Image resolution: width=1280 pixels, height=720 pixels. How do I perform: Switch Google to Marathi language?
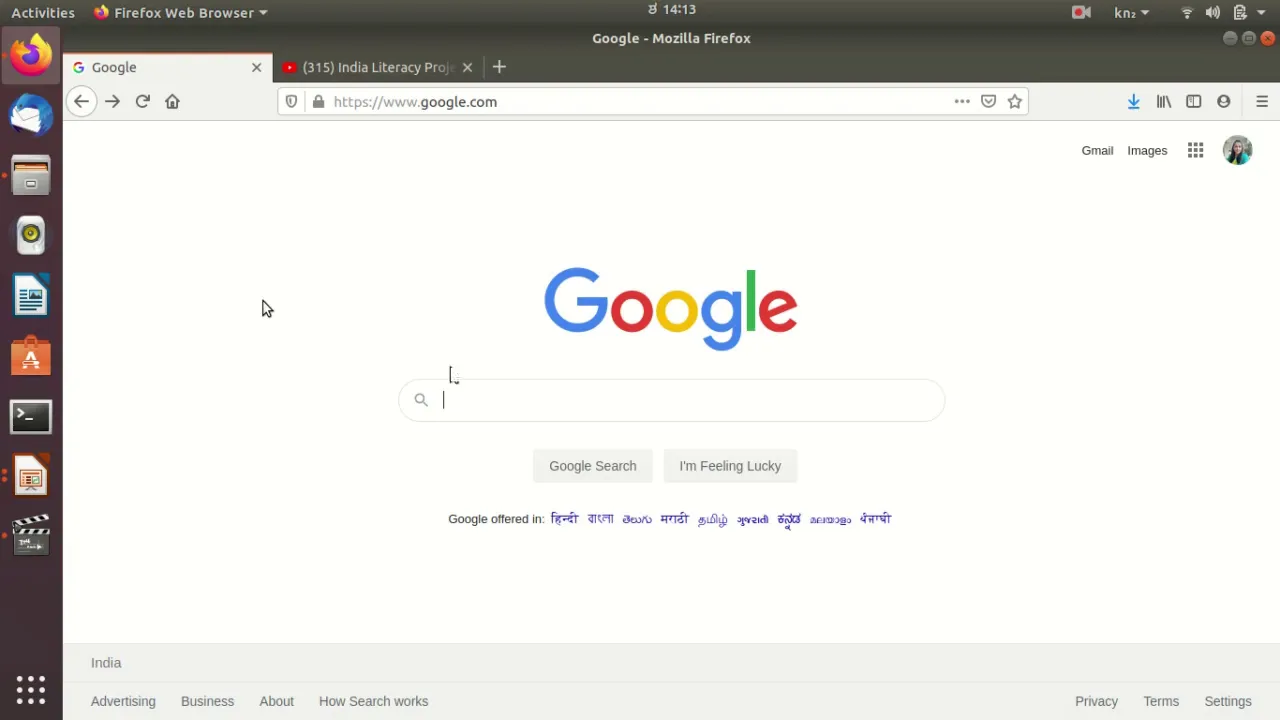(675, 519)
